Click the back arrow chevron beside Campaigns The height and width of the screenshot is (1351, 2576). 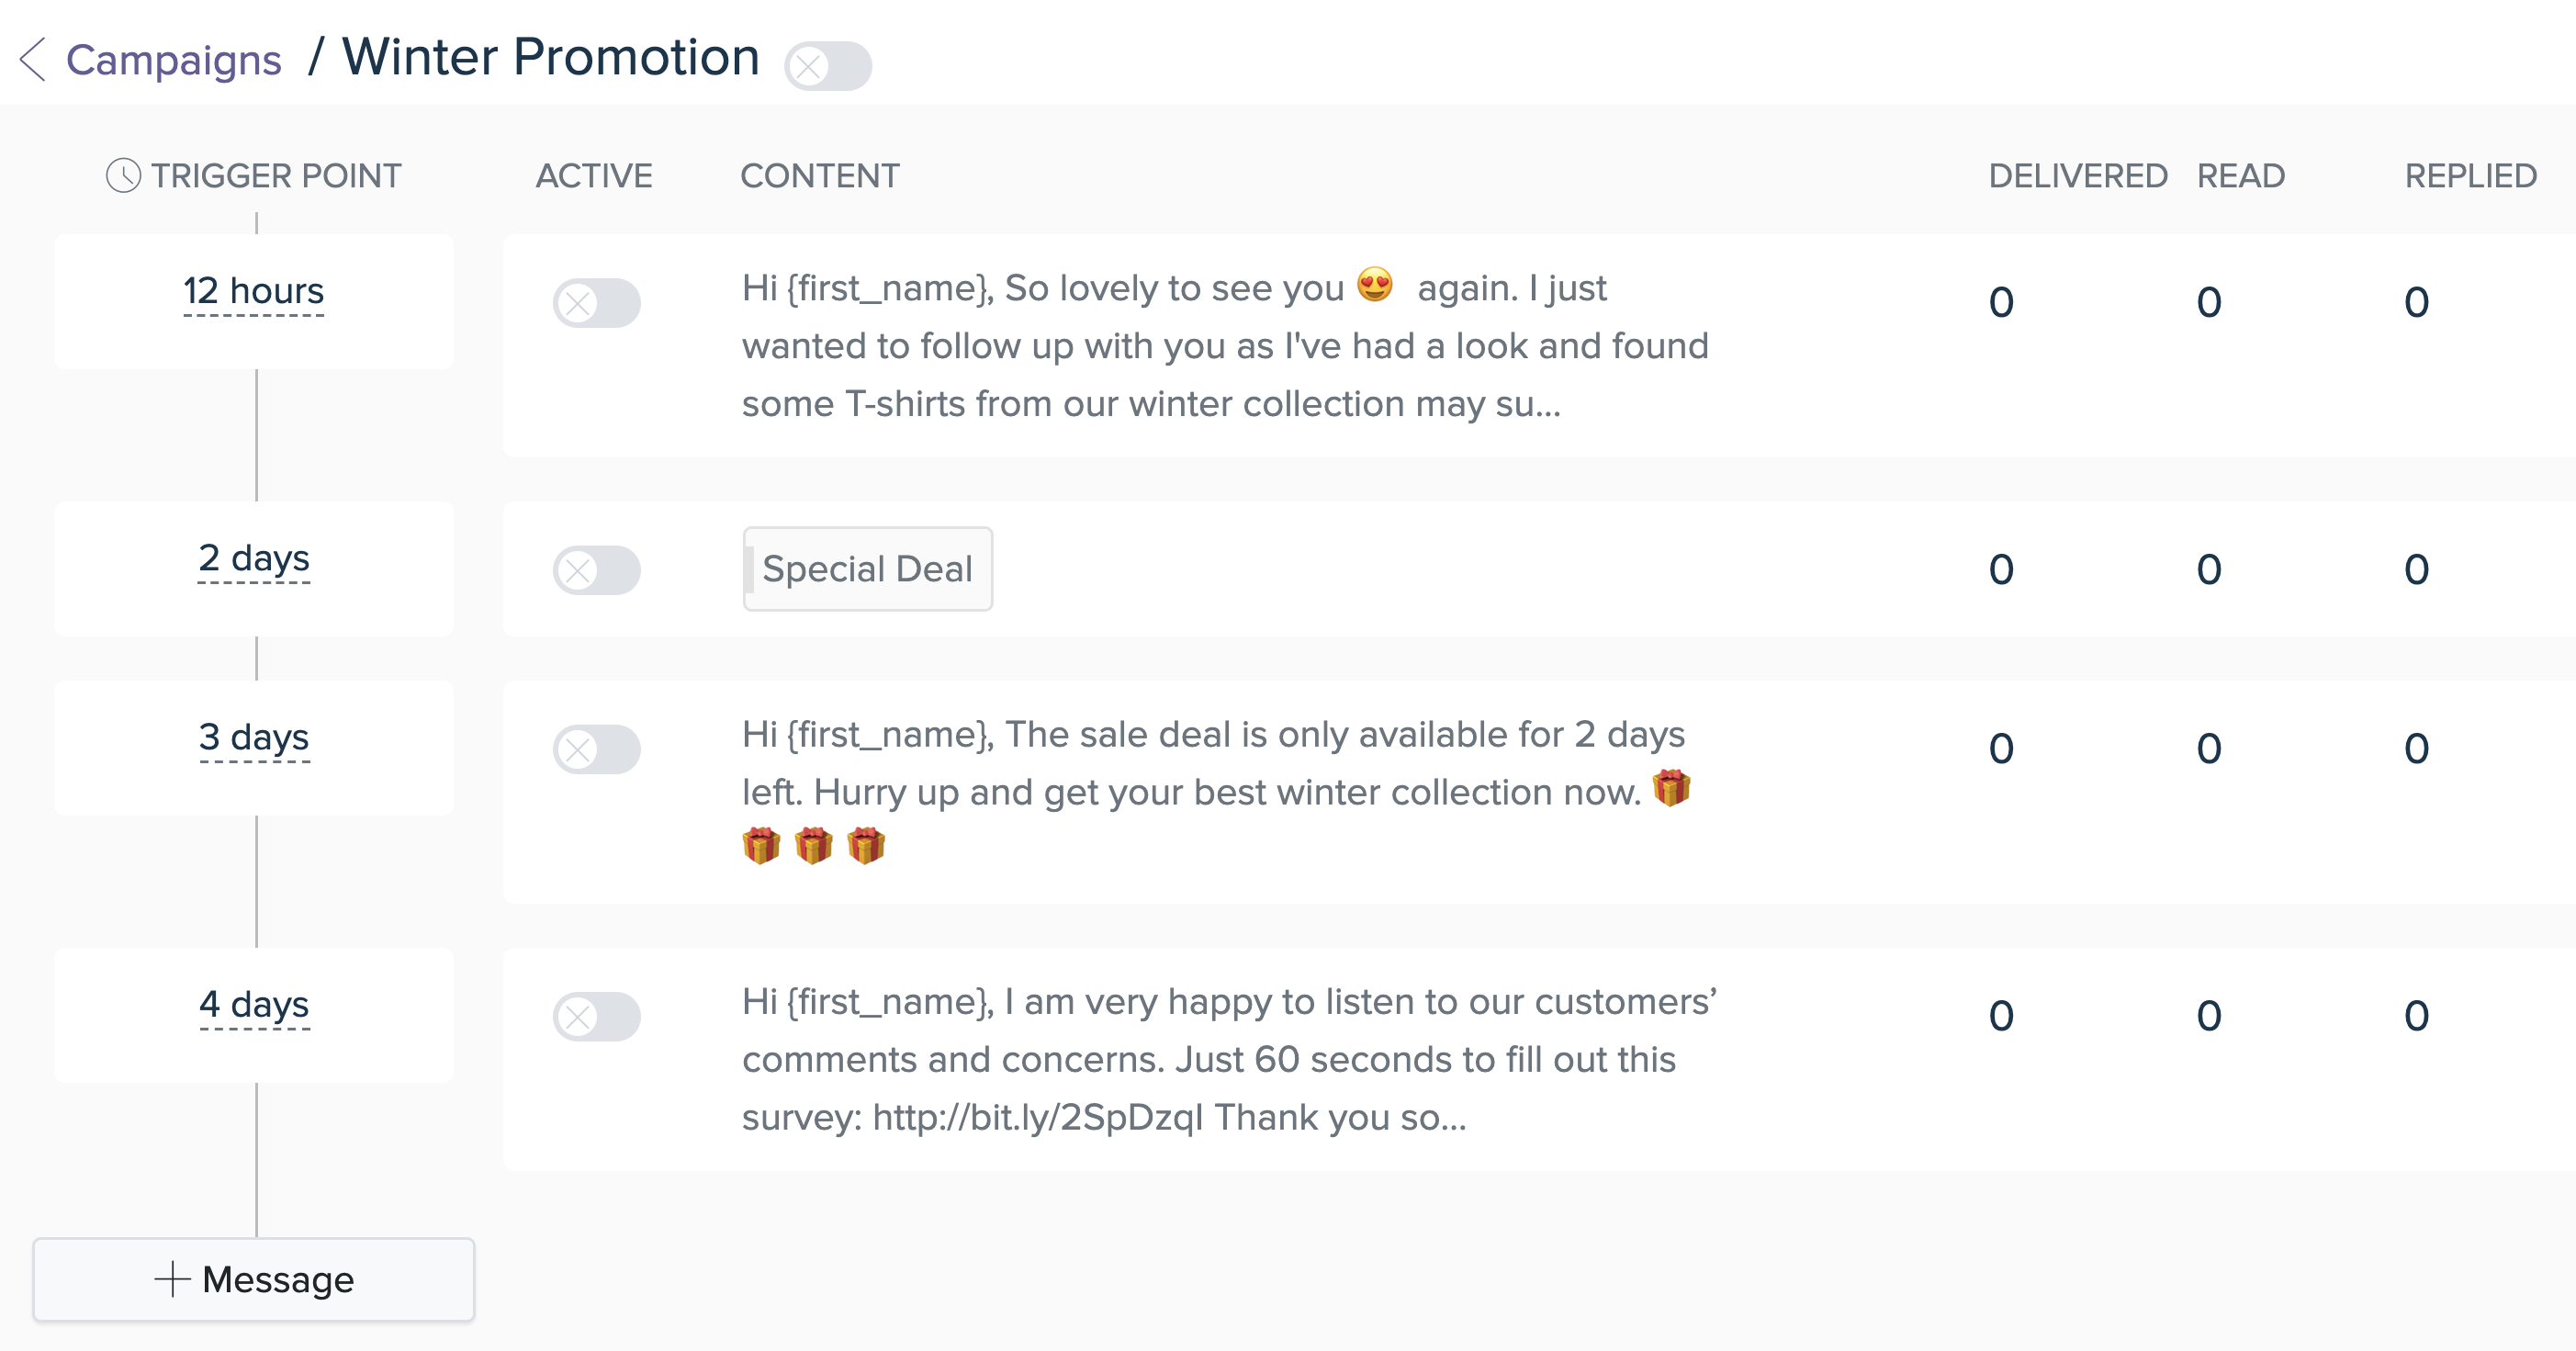33,60
